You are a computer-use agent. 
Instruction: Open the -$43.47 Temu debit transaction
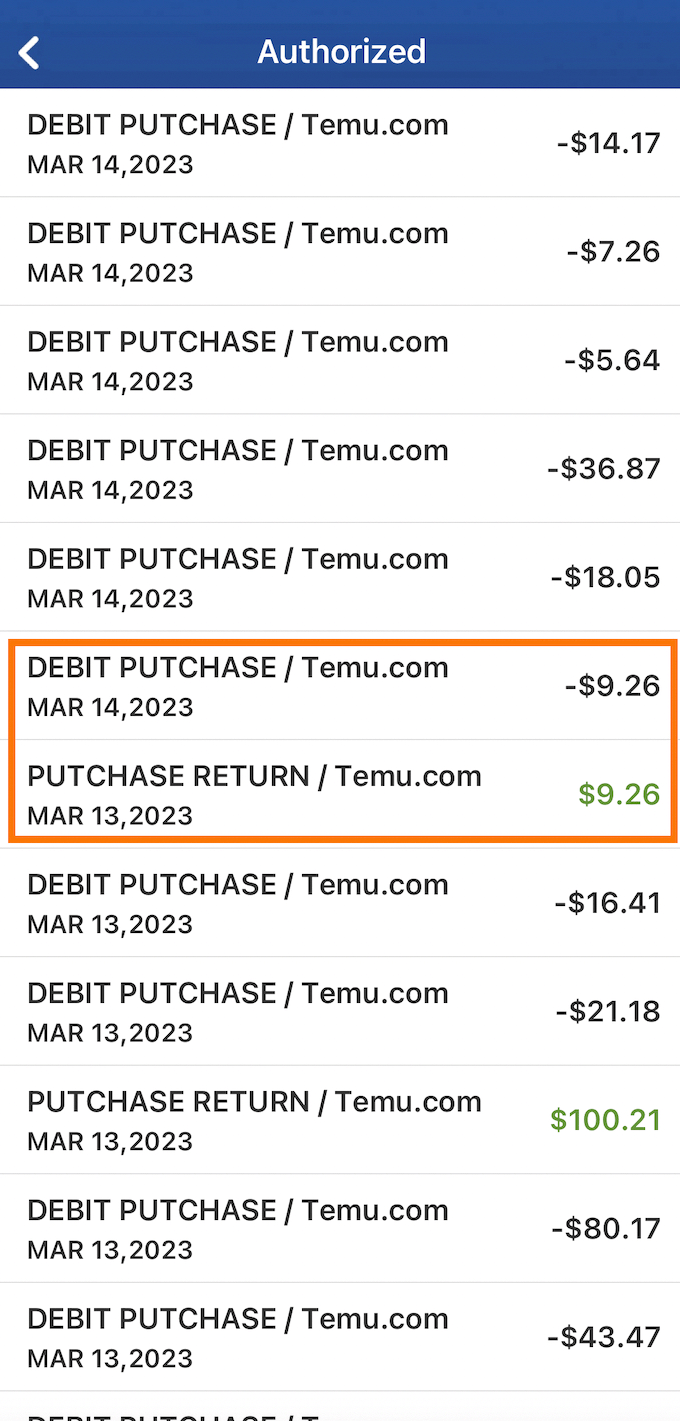click(340, 1337)
